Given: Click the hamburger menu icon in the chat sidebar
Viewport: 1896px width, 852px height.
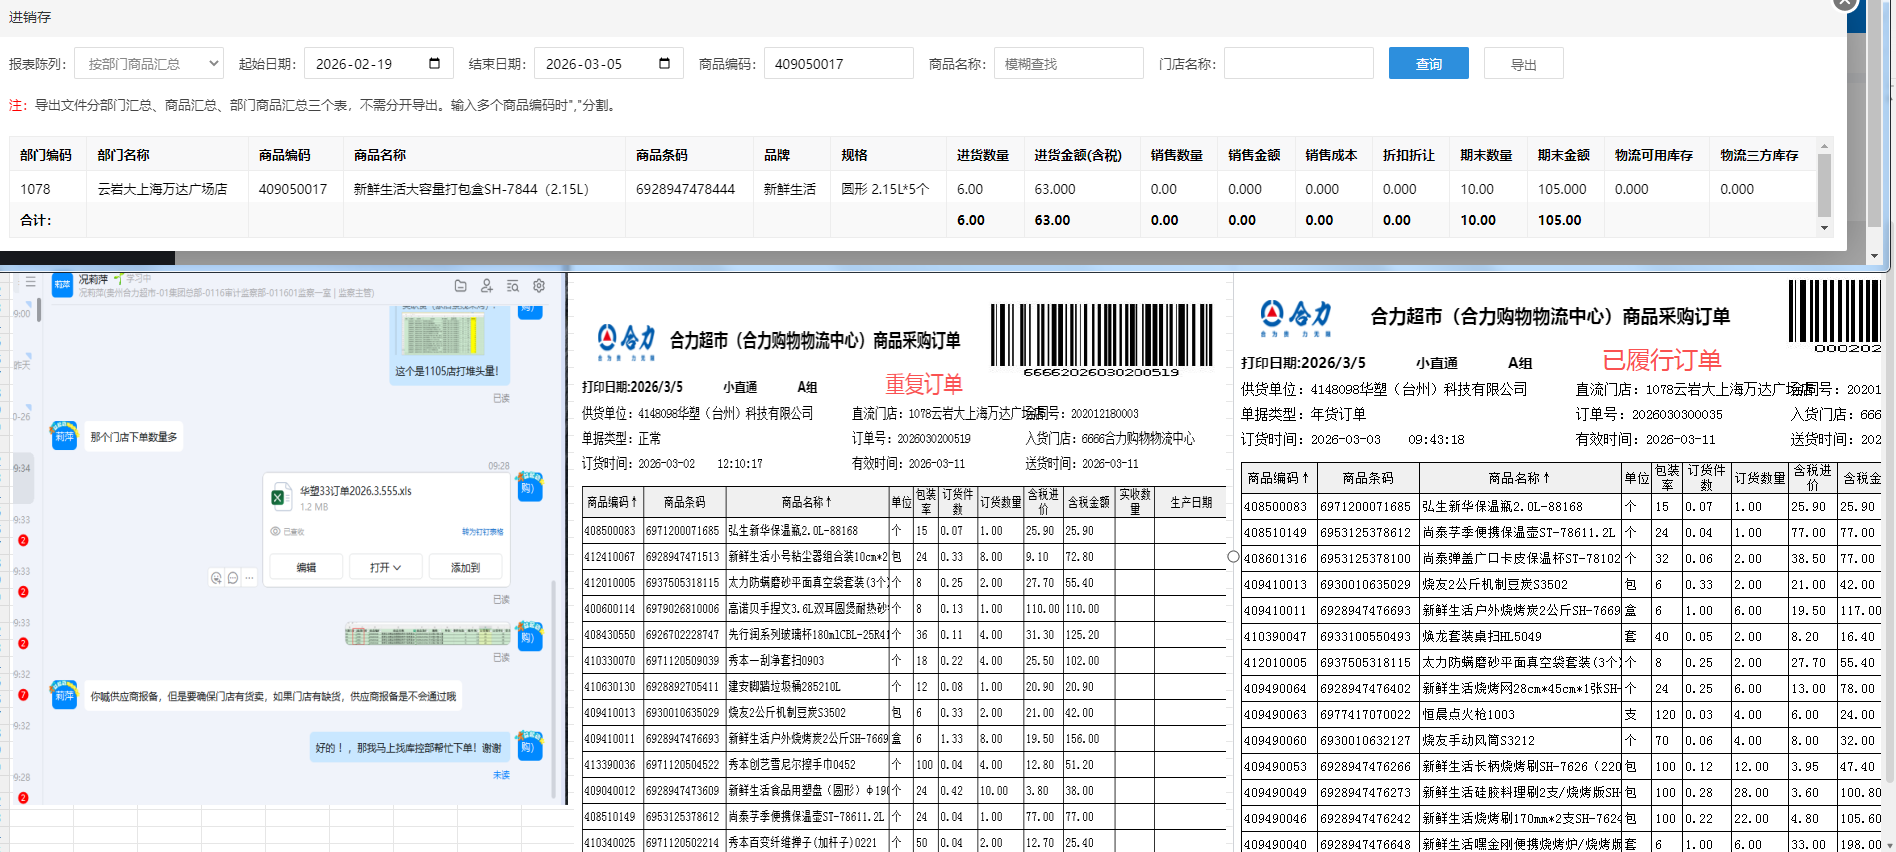Looking at the screenshot, I should click(30, 282).
